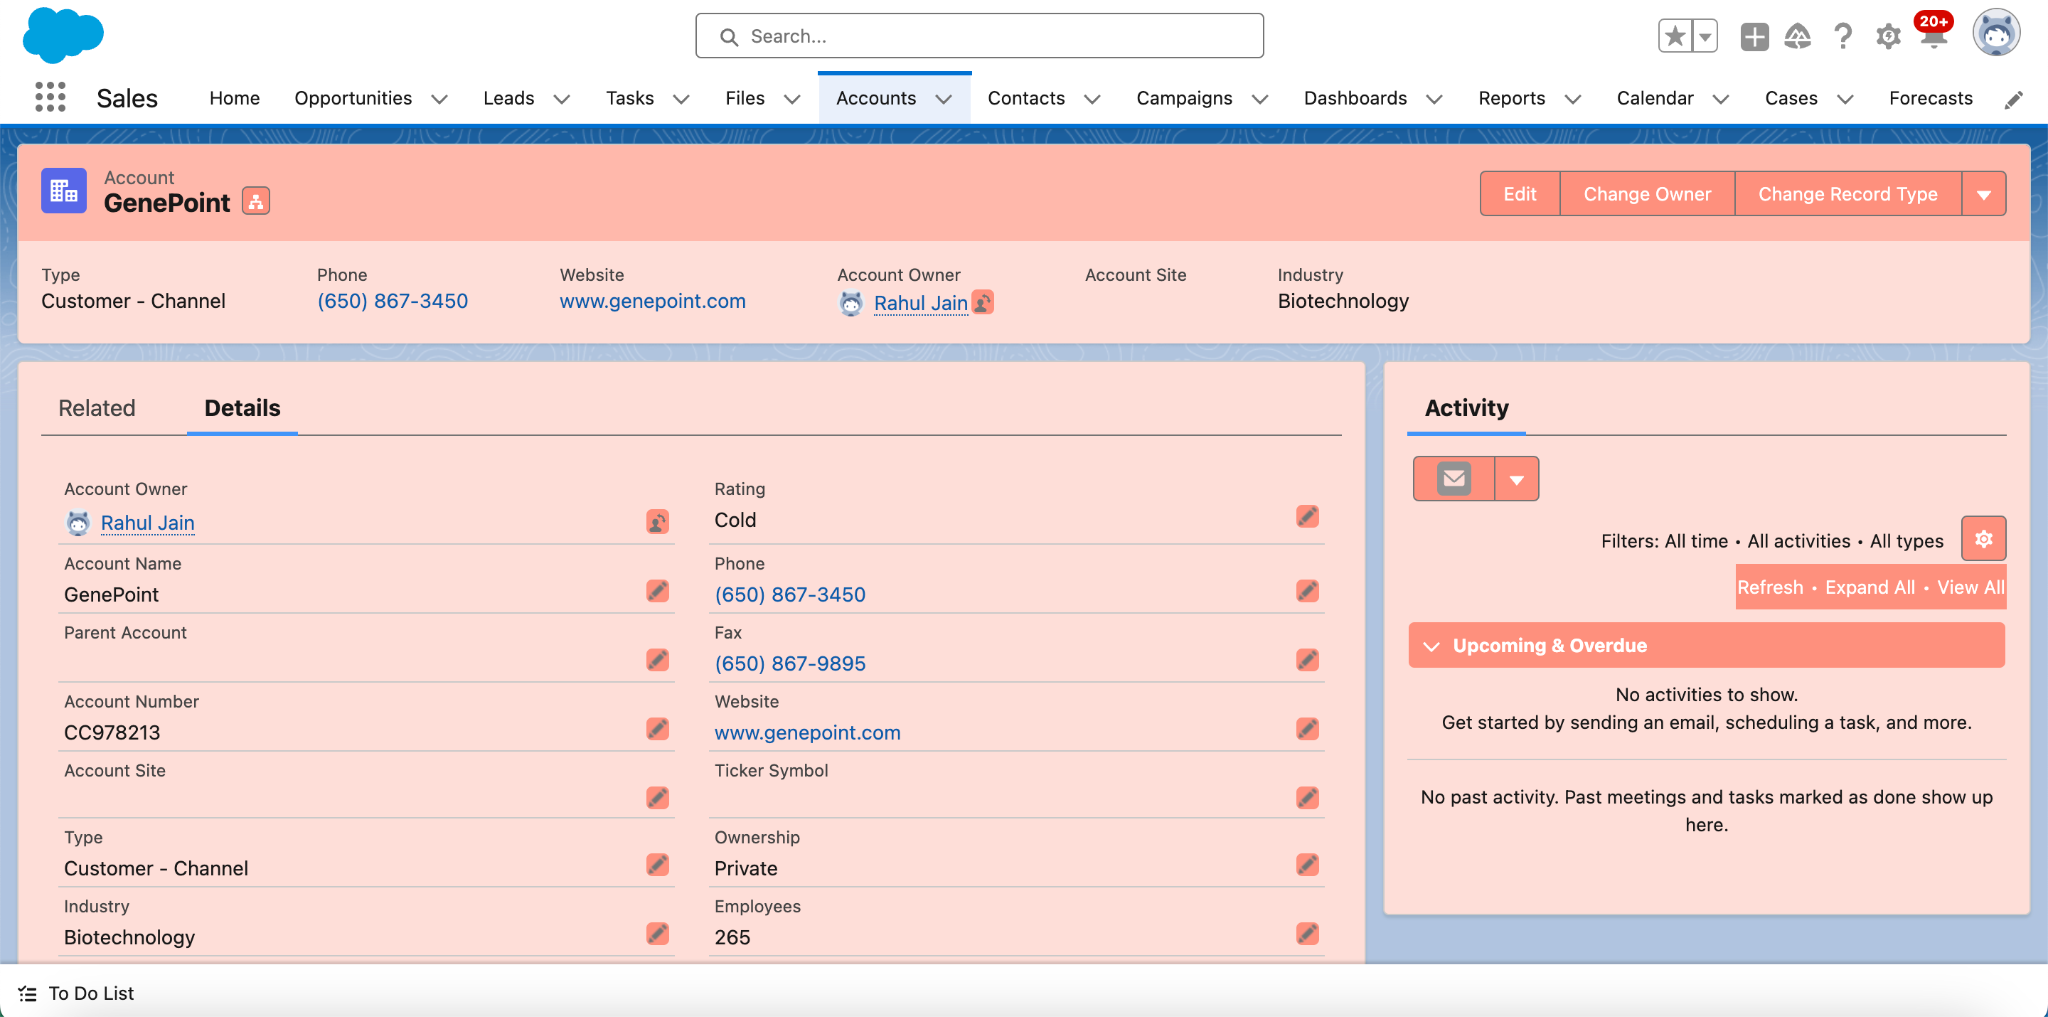Image resolution: width=2048 pixels, height=1017 pixels.
Task: Expand the Tasks nav dropdown chevron
Action: click(x=681, y=99)
